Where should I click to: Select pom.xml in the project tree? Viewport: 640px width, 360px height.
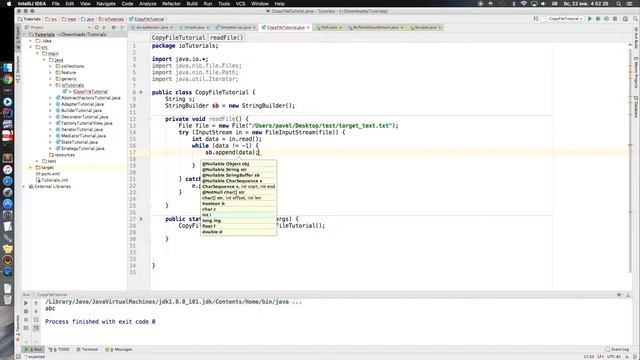click(x=51, y=174)
